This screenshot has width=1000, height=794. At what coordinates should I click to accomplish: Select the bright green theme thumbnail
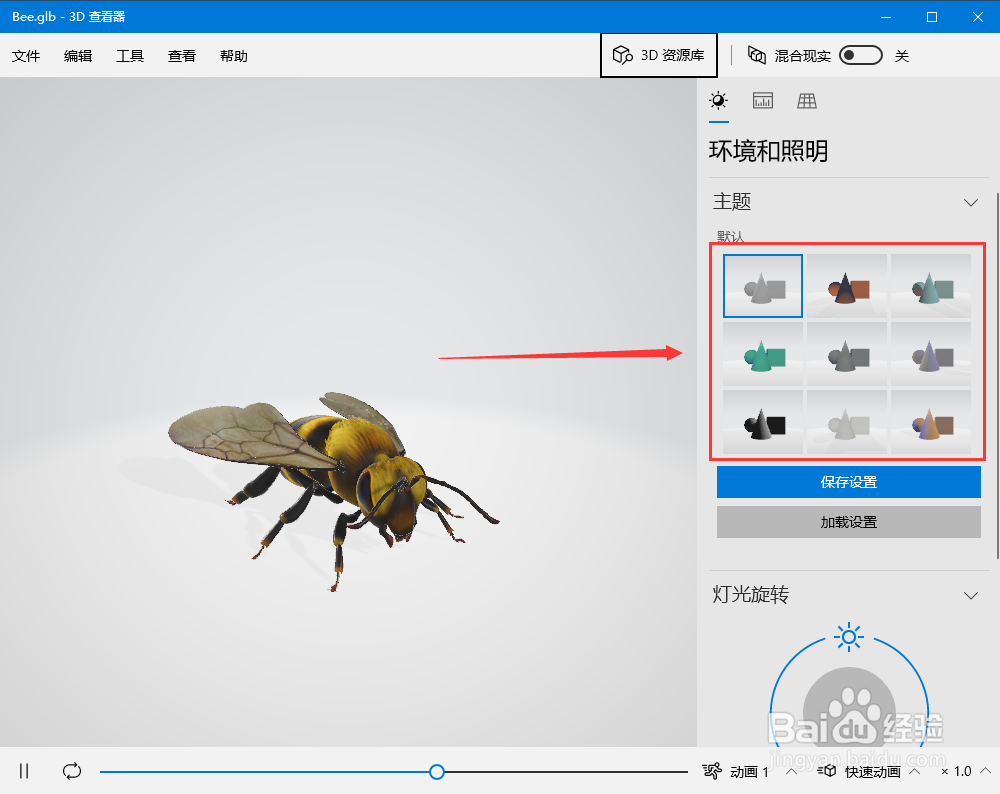[x=763, y=354]
